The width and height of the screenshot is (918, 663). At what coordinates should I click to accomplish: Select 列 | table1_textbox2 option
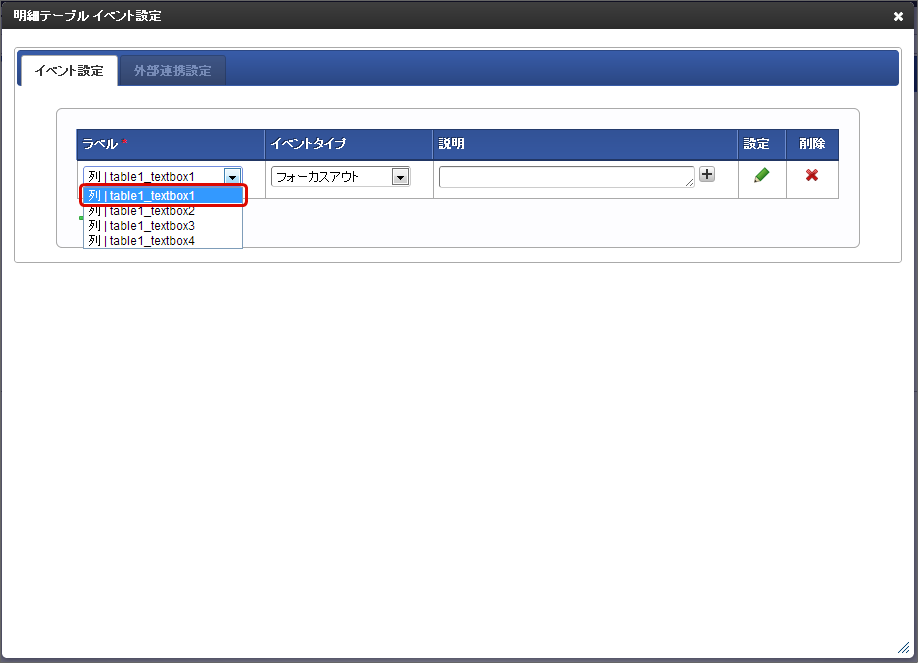coord(163,211)
